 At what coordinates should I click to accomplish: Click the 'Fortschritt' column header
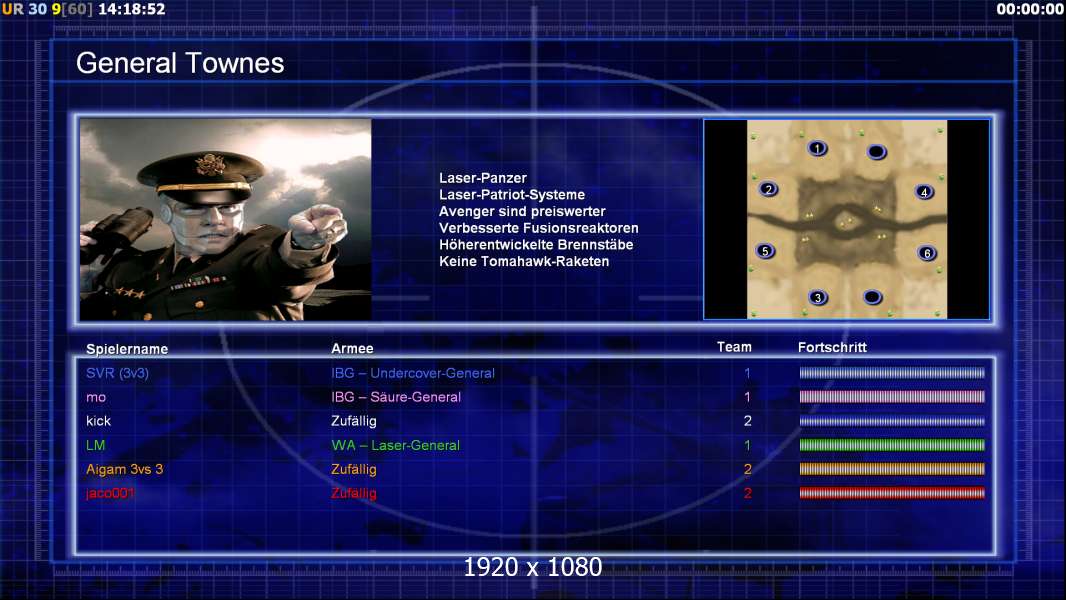(x=832, y=347)
